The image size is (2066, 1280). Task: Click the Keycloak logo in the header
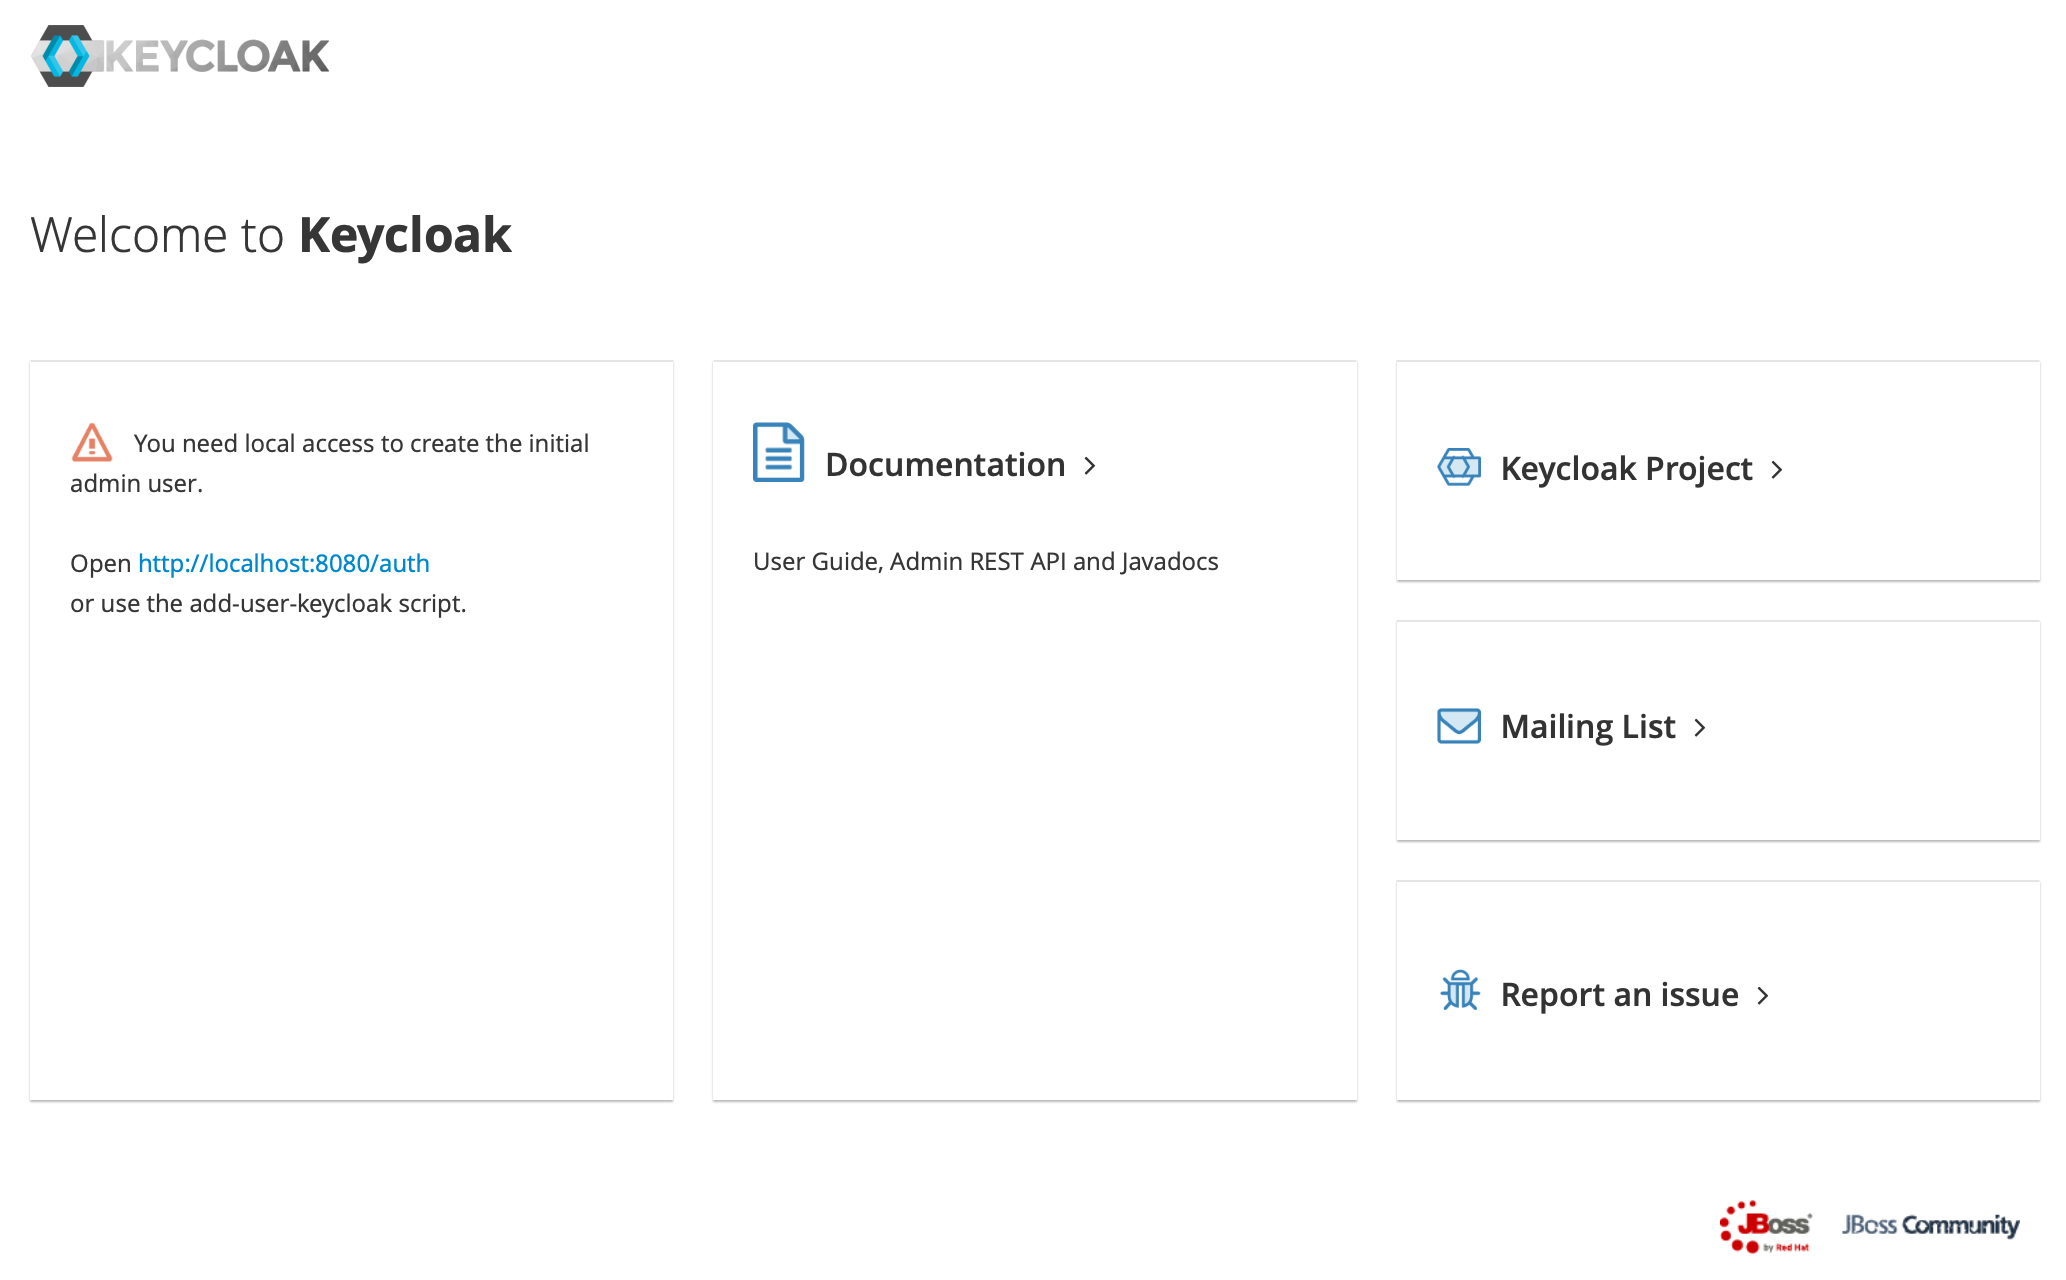(180, 56)
